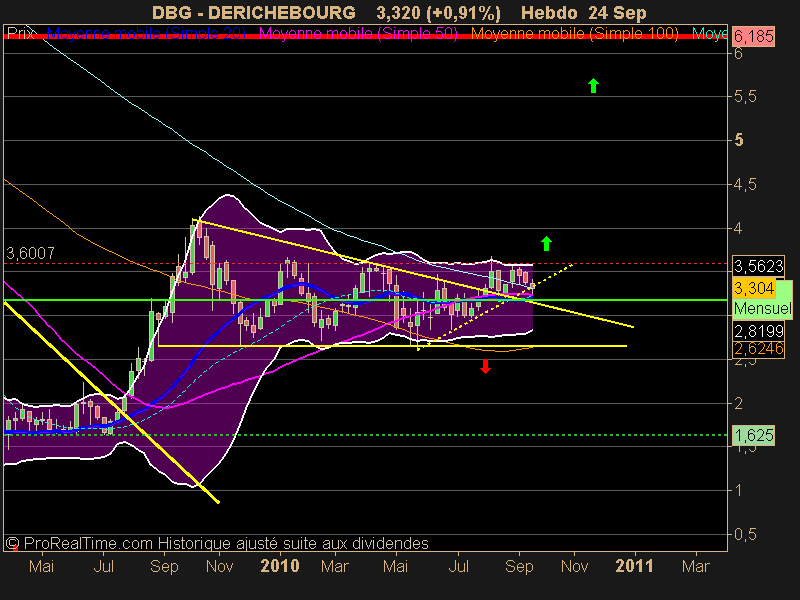Click the orange 3,304 price tag
The image size is (800, 600).
tap(754, 288)
